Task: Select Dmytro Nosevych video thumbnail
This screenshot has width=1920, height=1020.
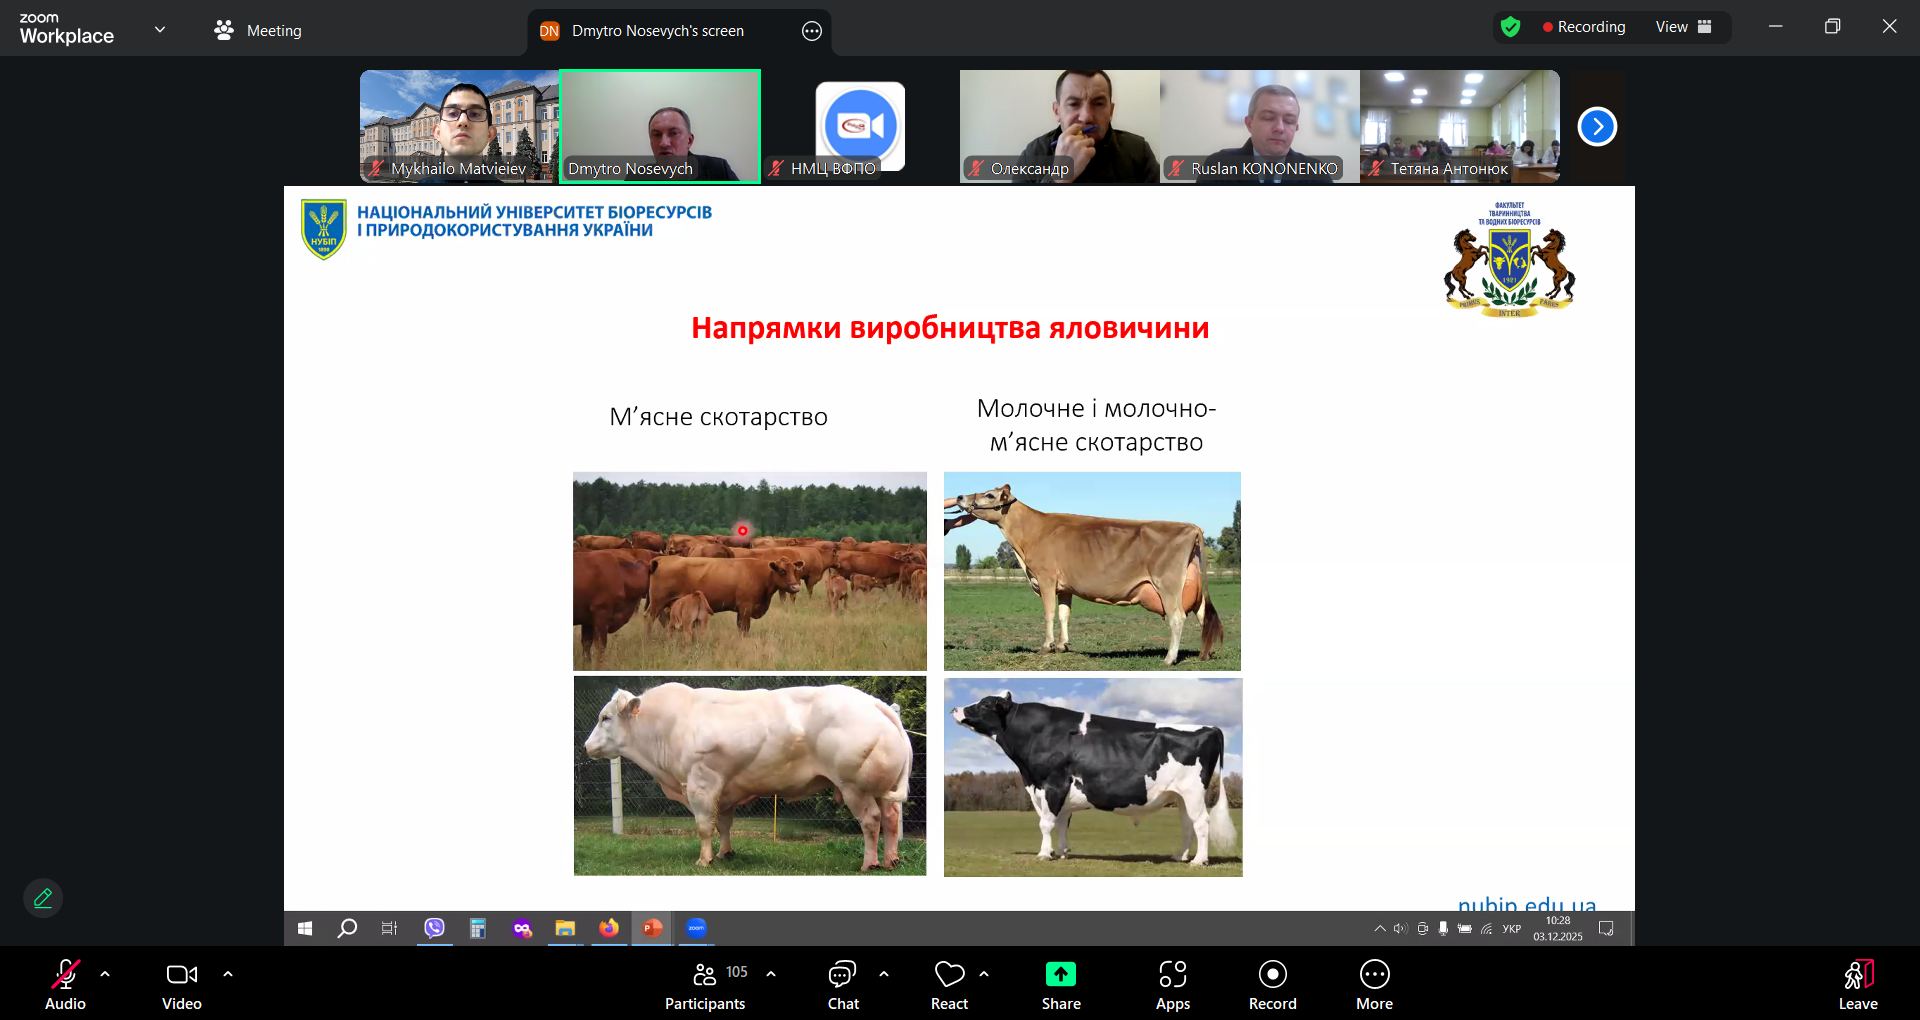Action: click(660, 126)
